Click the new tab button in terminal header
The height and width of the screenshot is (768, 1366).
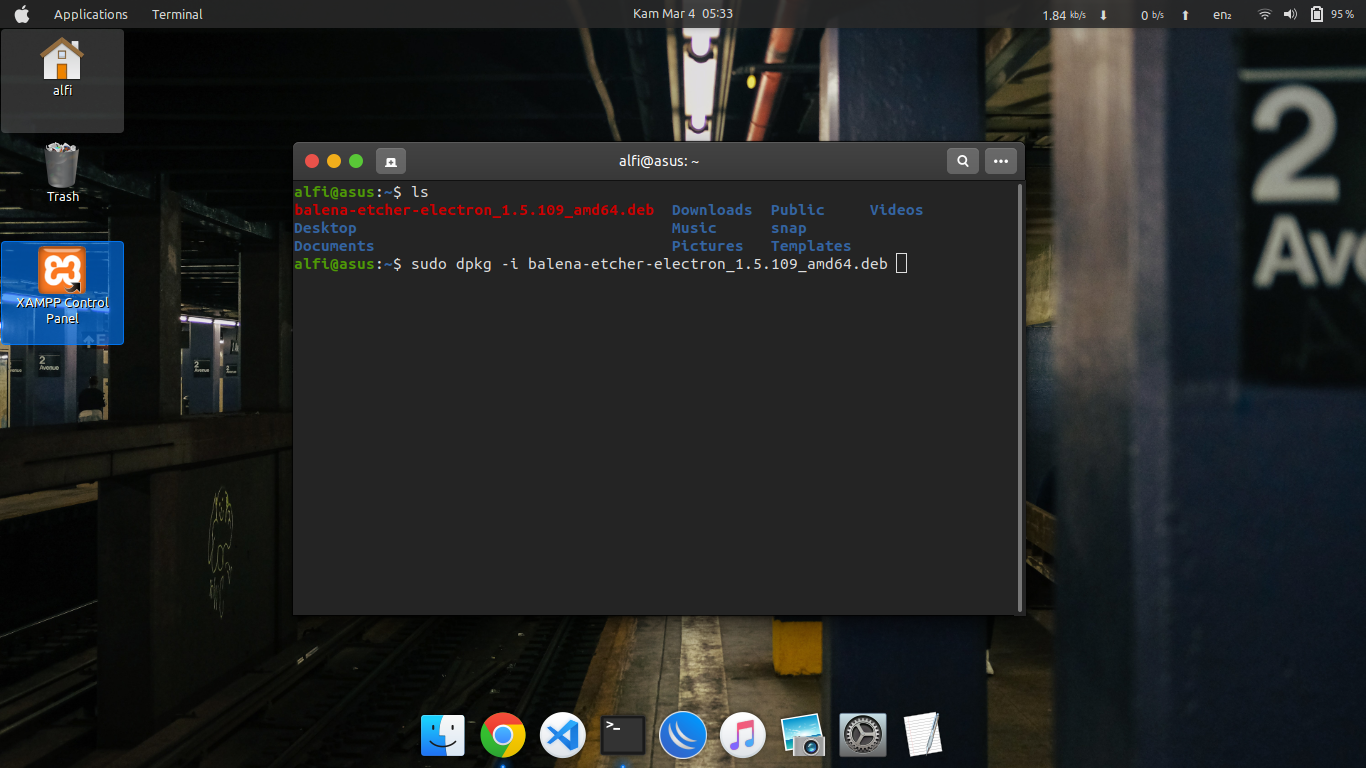click(390, 161)
